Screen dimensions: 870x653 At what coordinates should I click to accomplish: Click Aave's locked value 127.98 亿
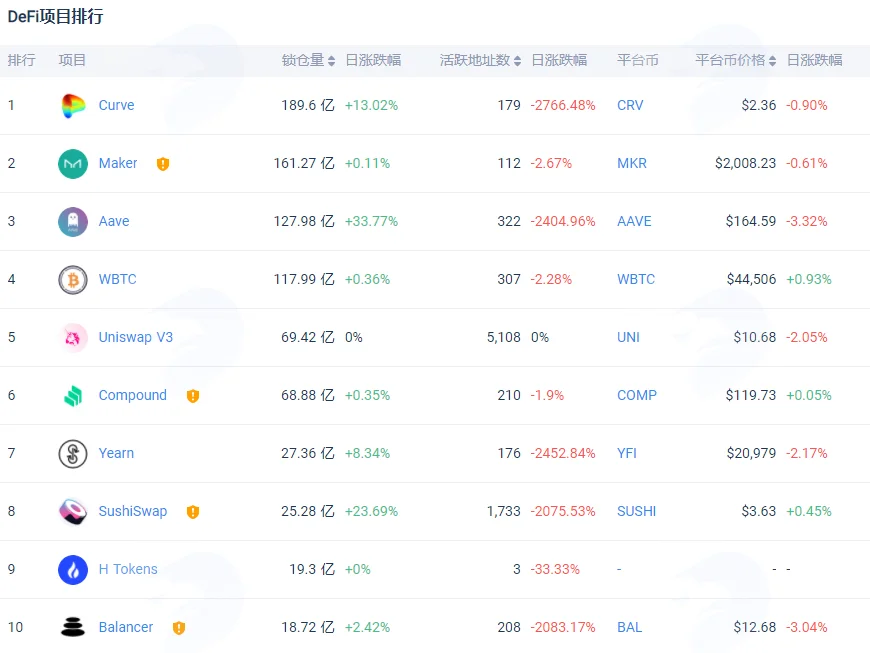click(304, 221)
